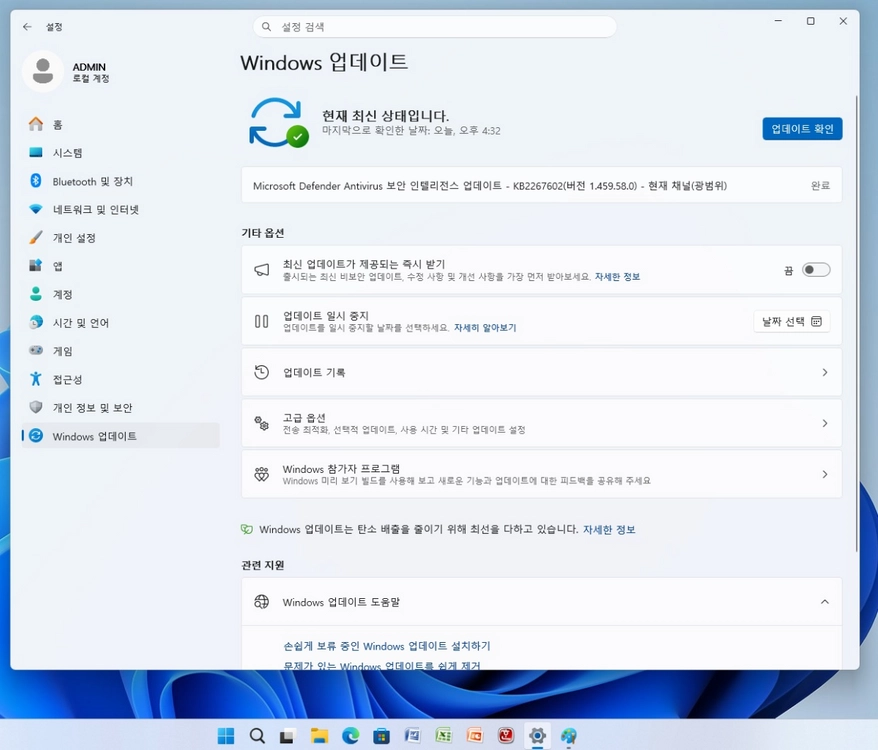Screen dimensions: 878x750
Task: Open Bluetooth 및 장치 category
Action: pyautogui.click(x=120, y=181)
